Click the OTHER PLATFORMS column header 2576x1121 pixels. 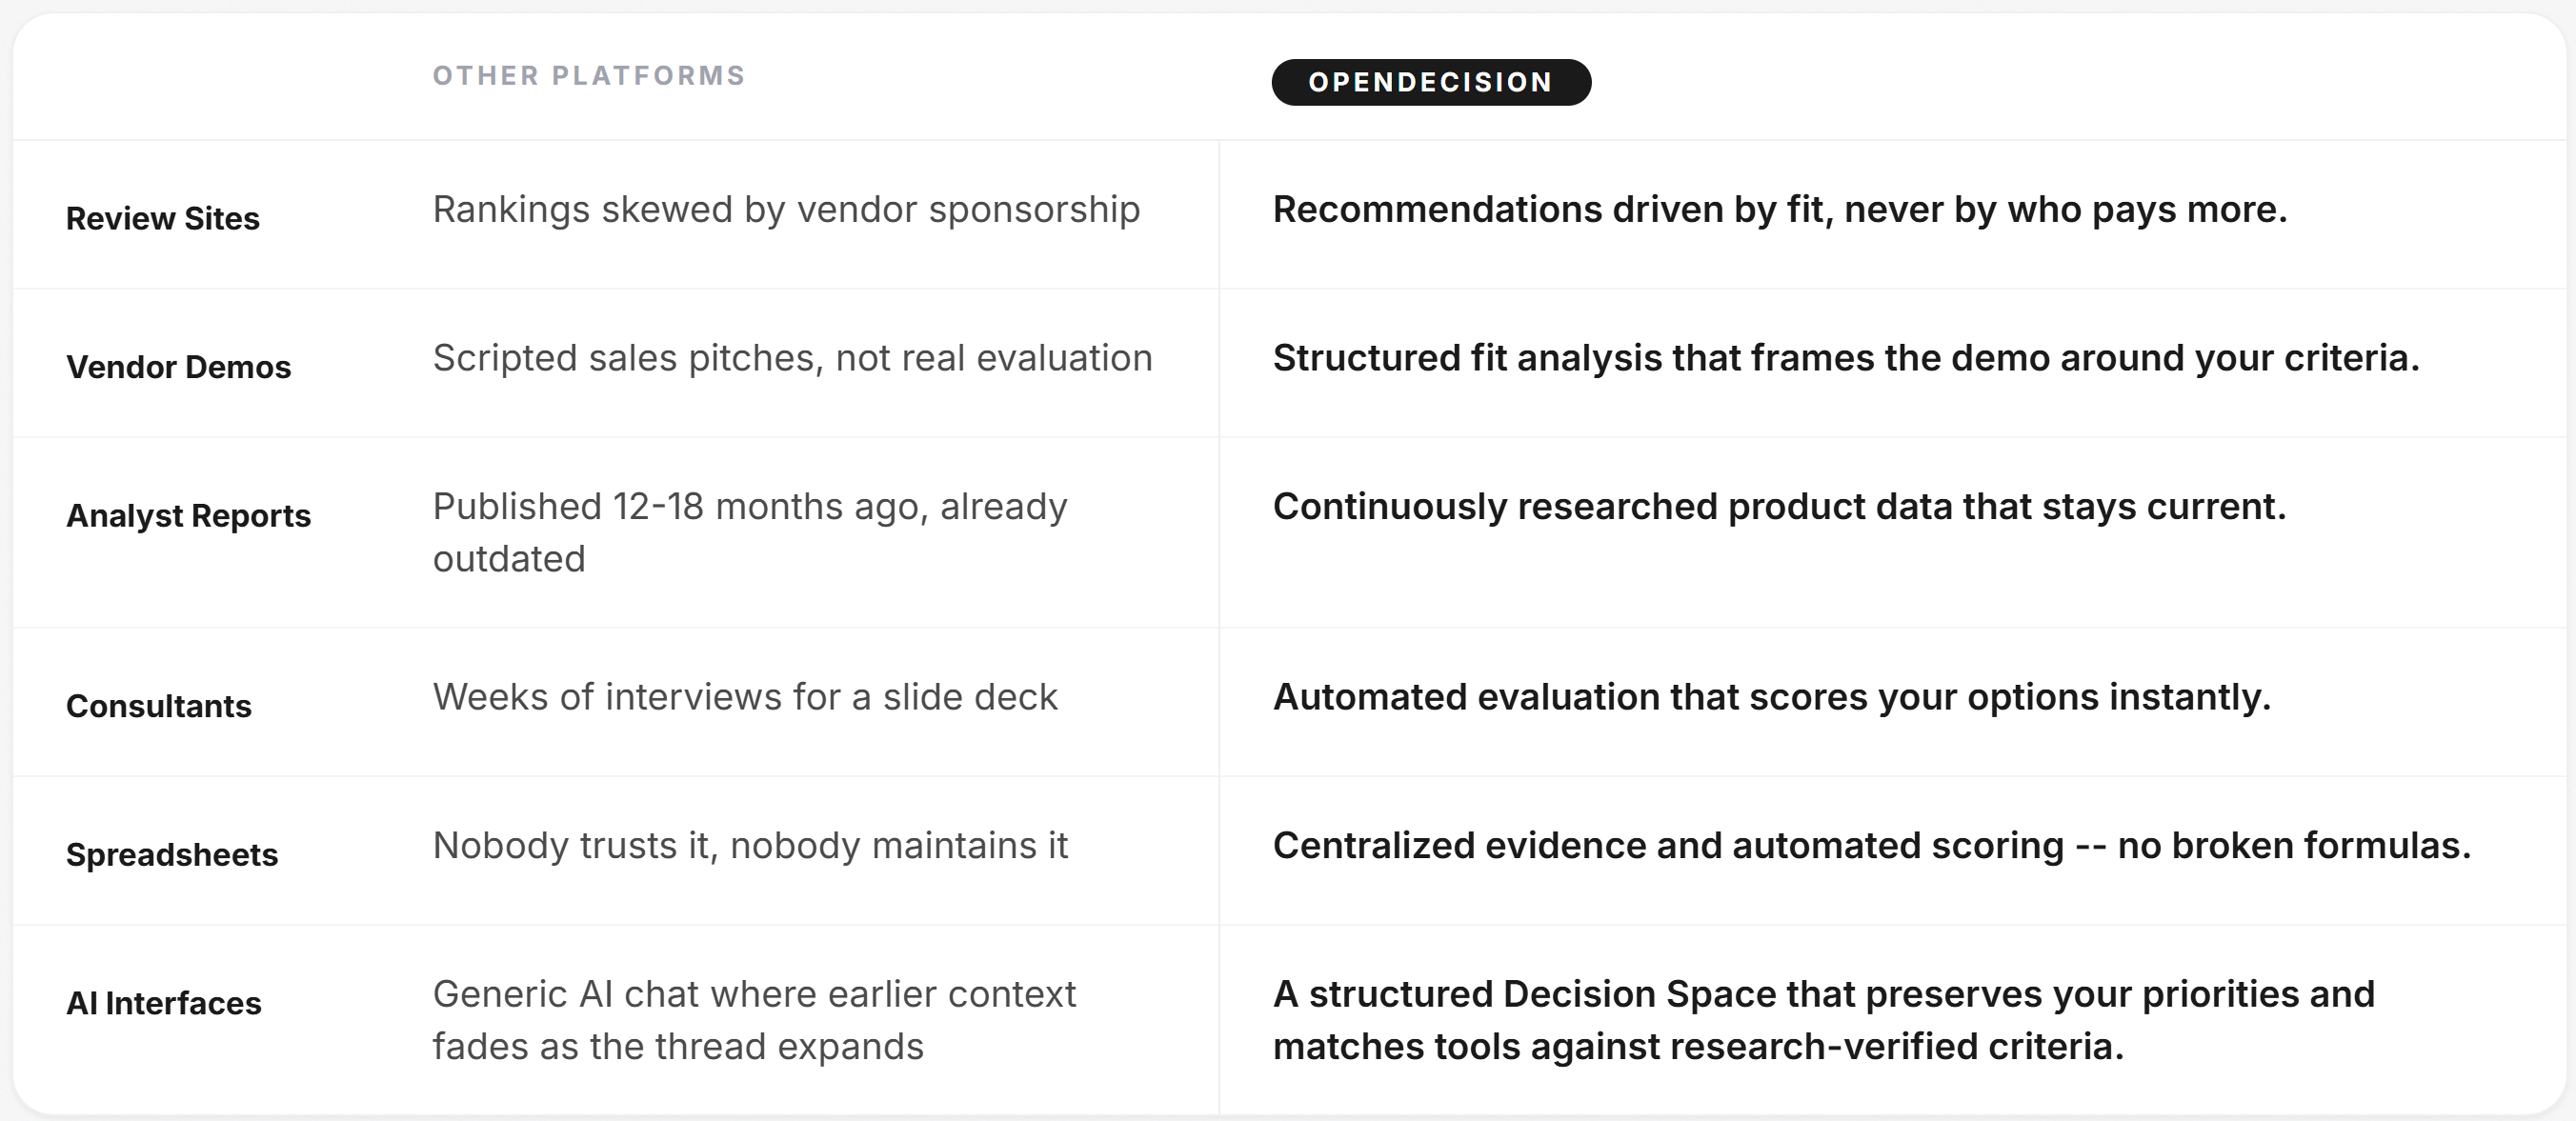coord(589,76)
